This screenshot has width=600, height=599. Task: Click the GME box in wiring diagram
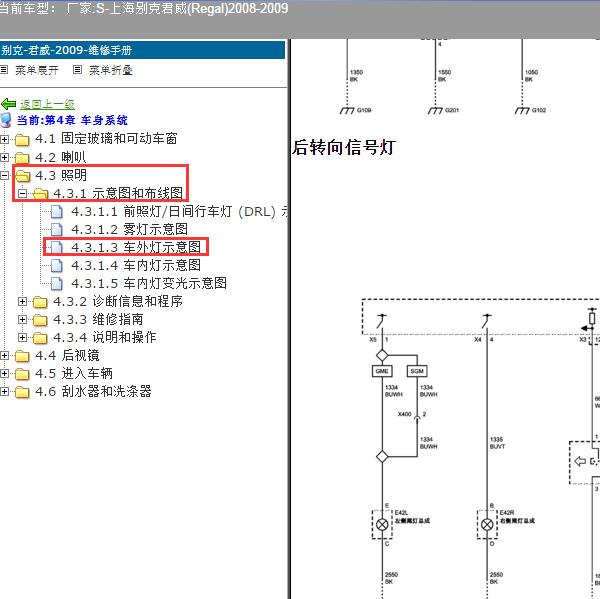382,371
